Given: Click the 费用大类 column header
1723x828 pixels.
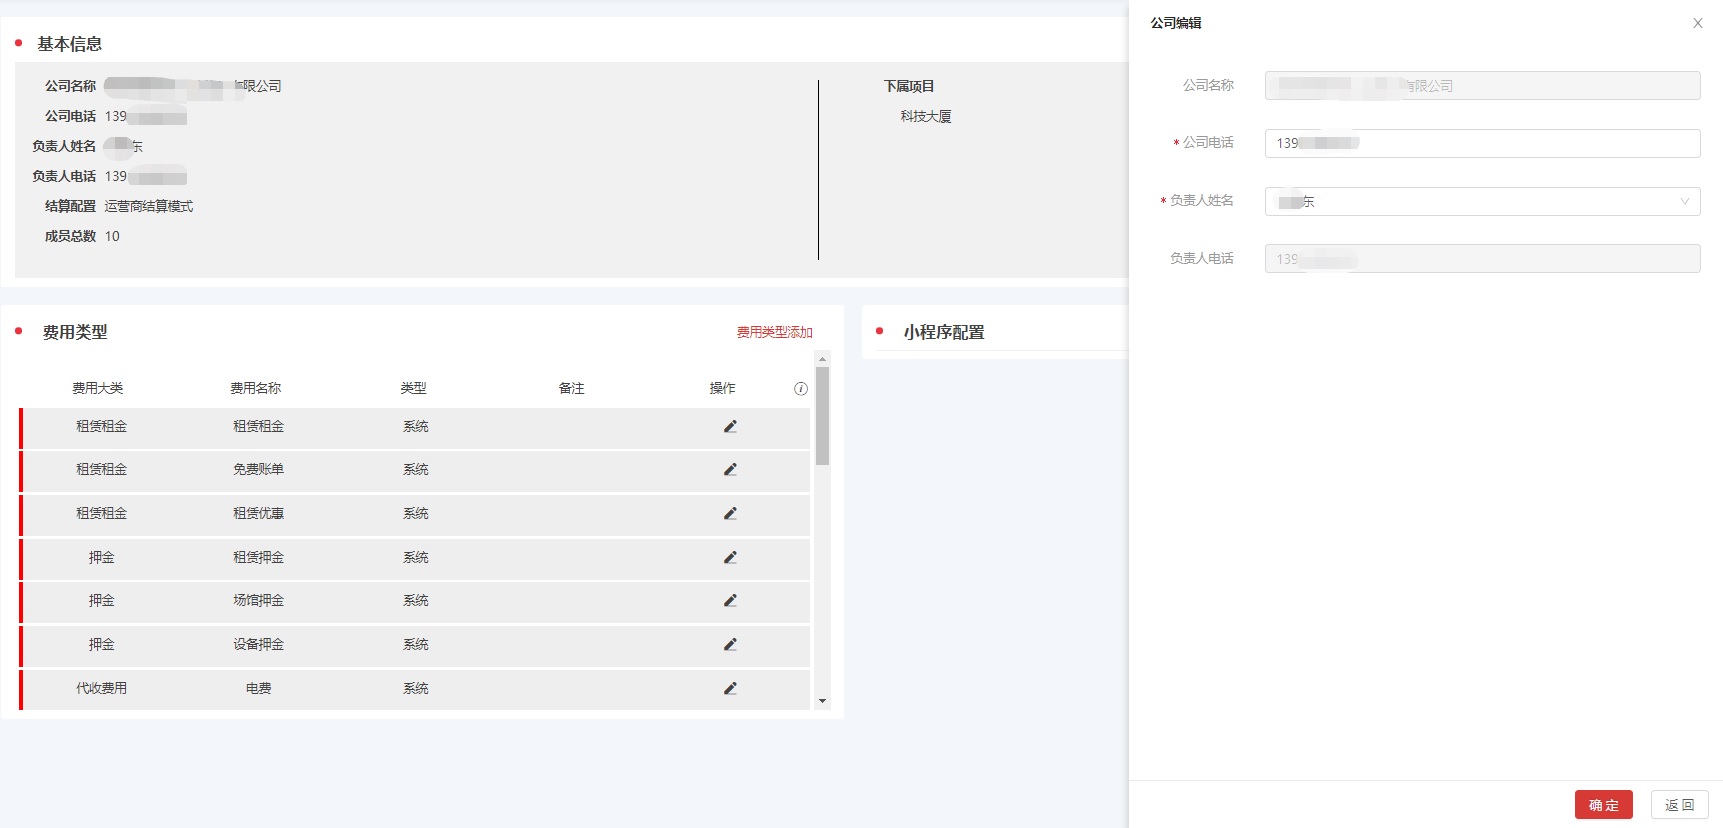Looking at the screenshot, I should point(97,388).
